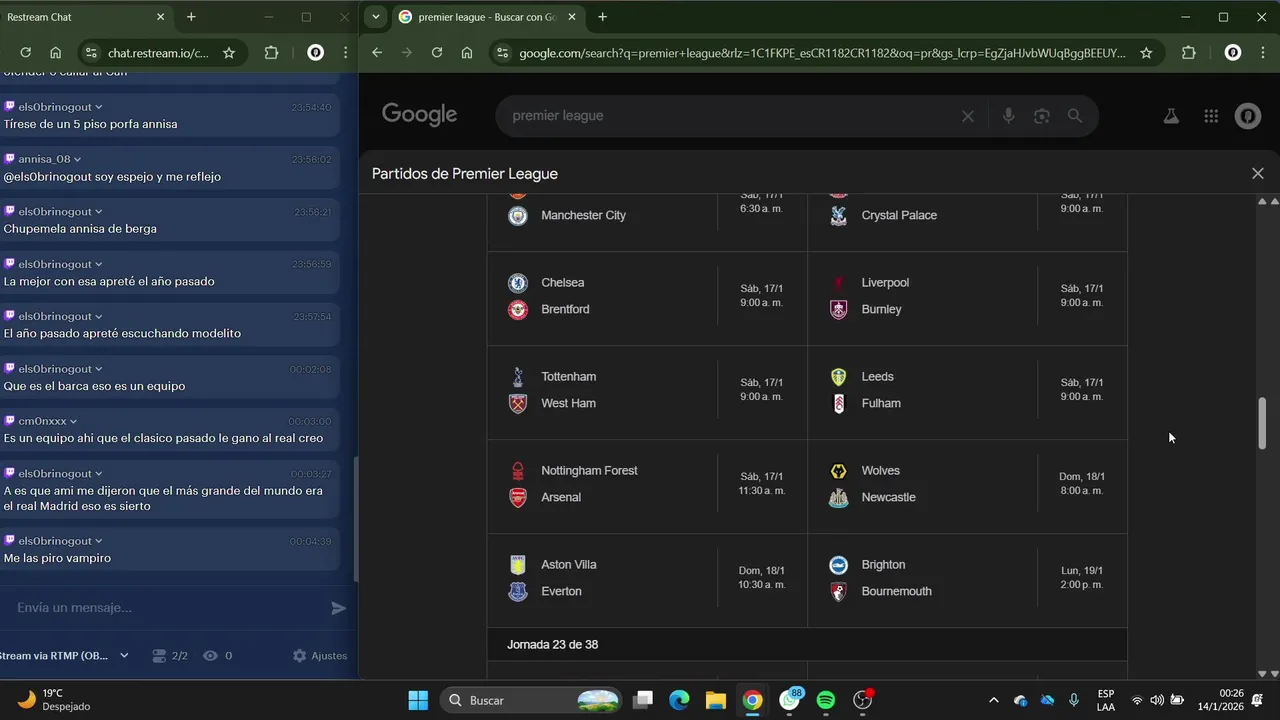Go to home in Restream Chat window
Viewport: 1280px width, 720px height.
point(56,53)
